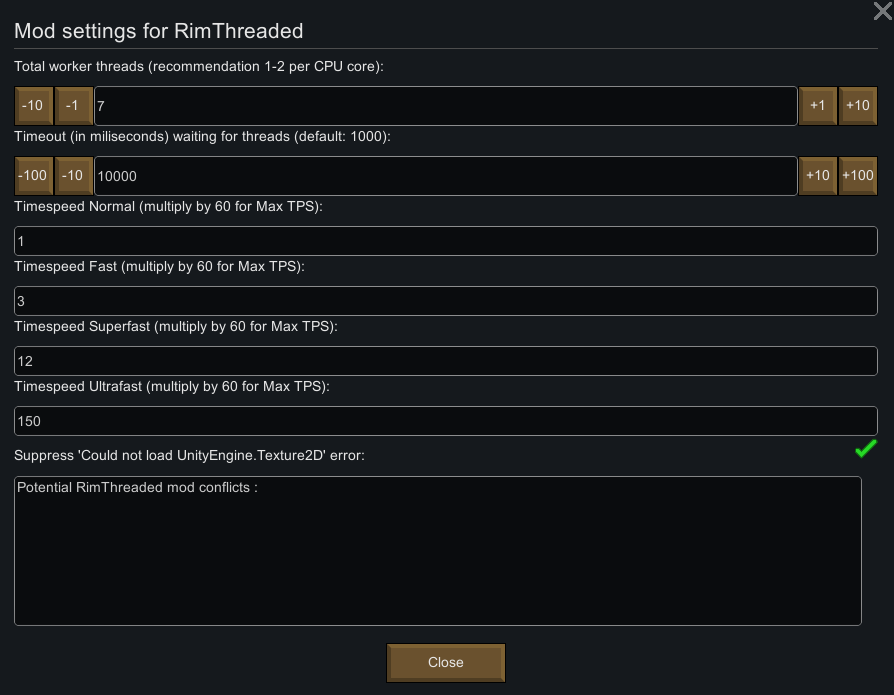Screen dimensions: 894x695
Task: Reduce thread timeout by 10 milliseconds
Action: pyautogui.click(x=73, y=176)
